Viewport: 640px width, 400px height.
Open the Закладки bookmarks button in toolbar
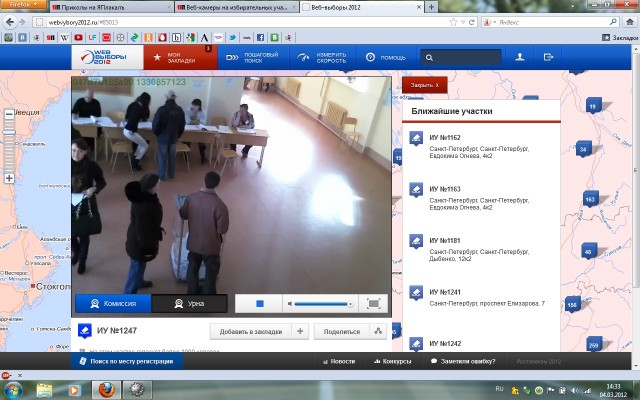click(620, 38)
